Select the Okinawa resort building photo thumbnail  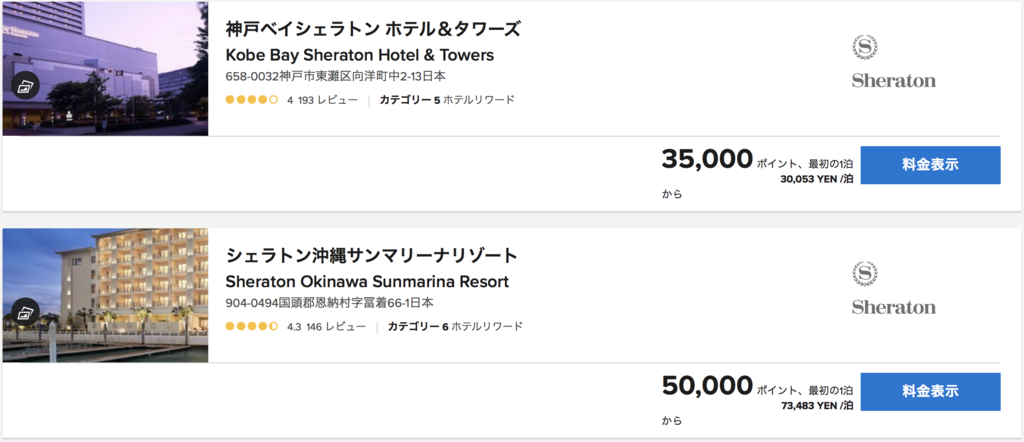pos(105,295)
